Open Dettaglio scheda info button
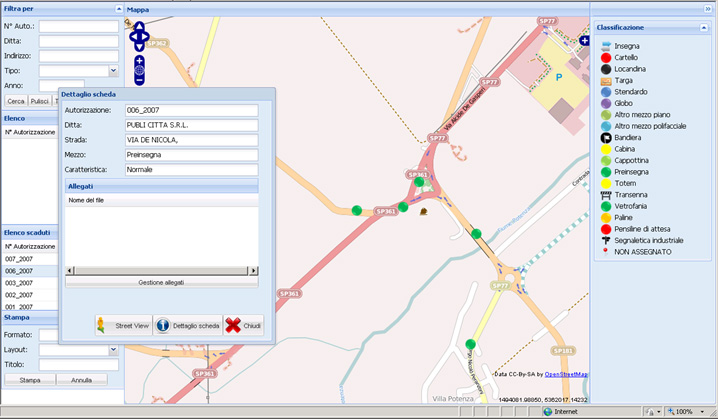The image size is (718, 419). [188, 326]
